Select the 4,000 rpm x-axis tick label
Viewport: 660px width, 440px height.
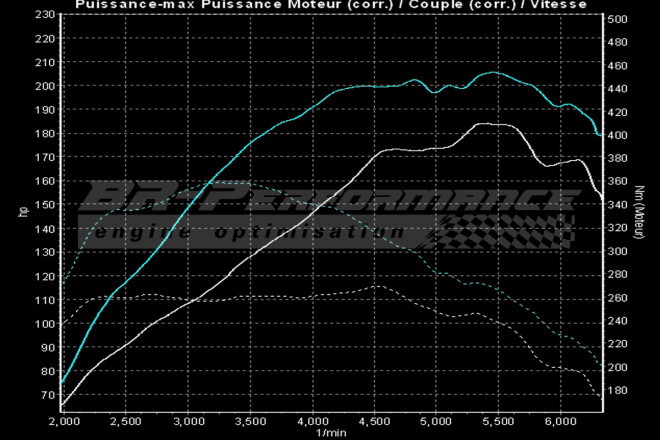click(312, 422)
